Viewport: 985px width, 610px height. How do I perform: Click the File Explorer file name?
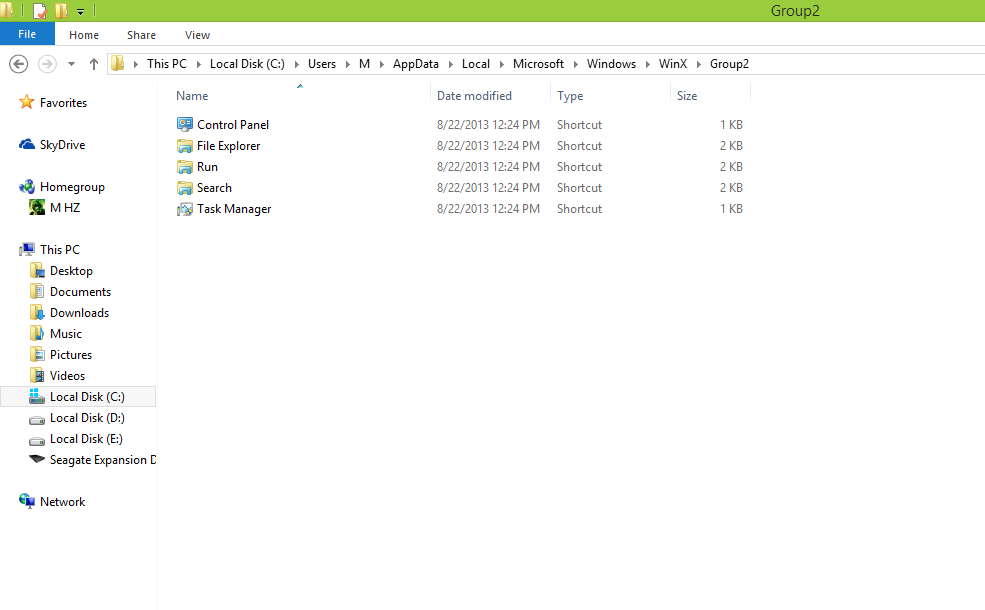[x=228, y=146]
